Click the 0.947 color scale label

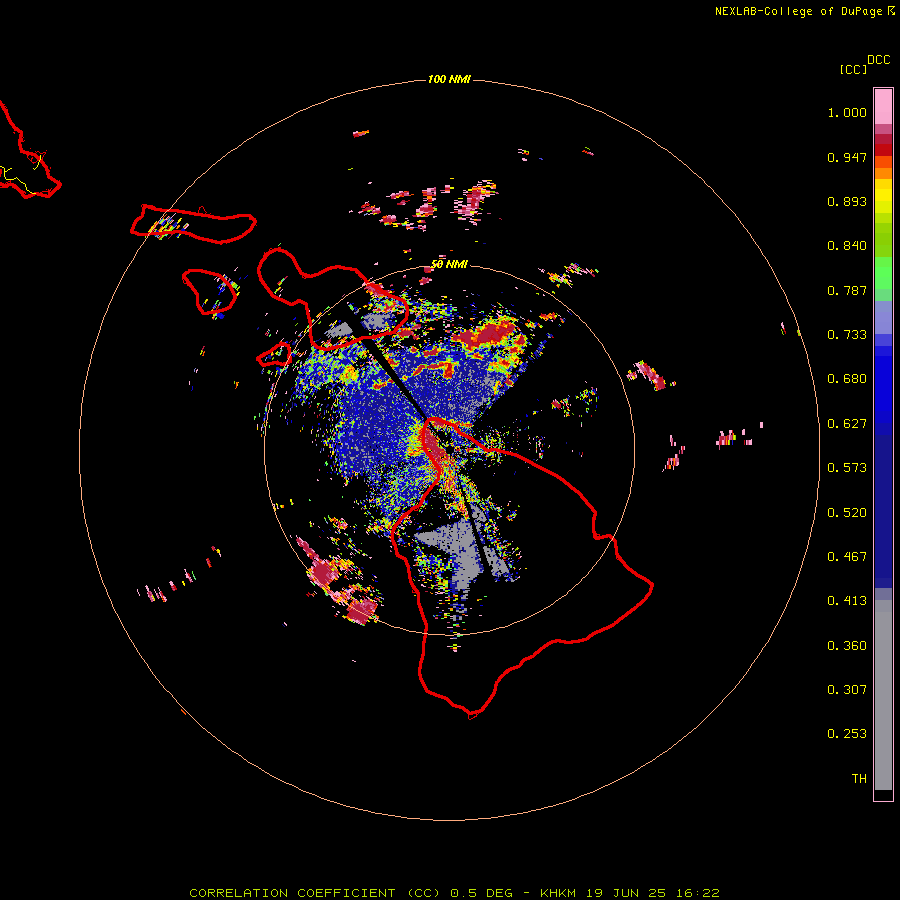pyautogui.click(x=847, y=157)
